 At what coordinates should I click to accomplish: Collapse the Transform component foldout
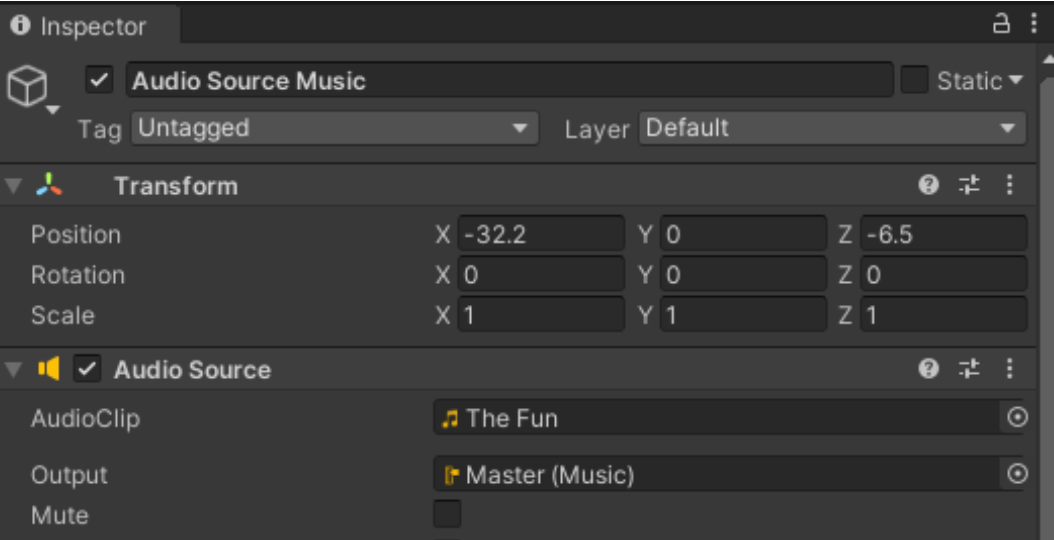pos(13,187)
